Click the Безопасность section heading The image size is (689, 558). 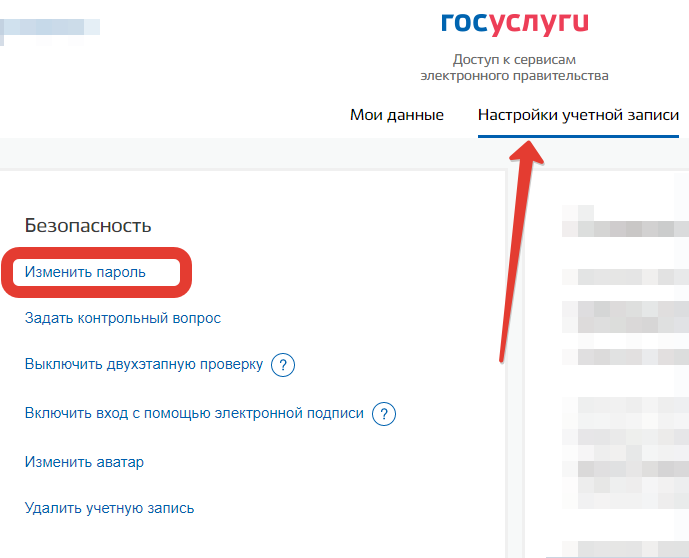point(88,225)
